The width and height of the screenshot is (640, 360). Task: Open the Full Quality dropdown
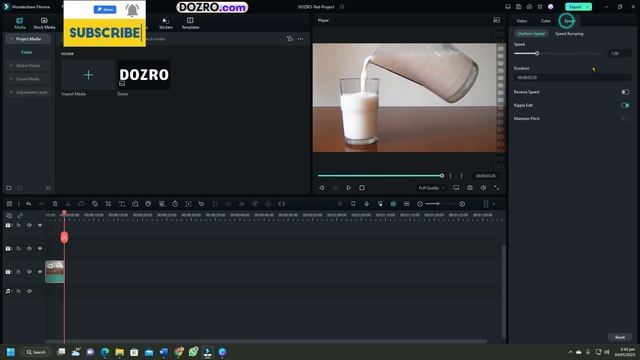point(431,188)
